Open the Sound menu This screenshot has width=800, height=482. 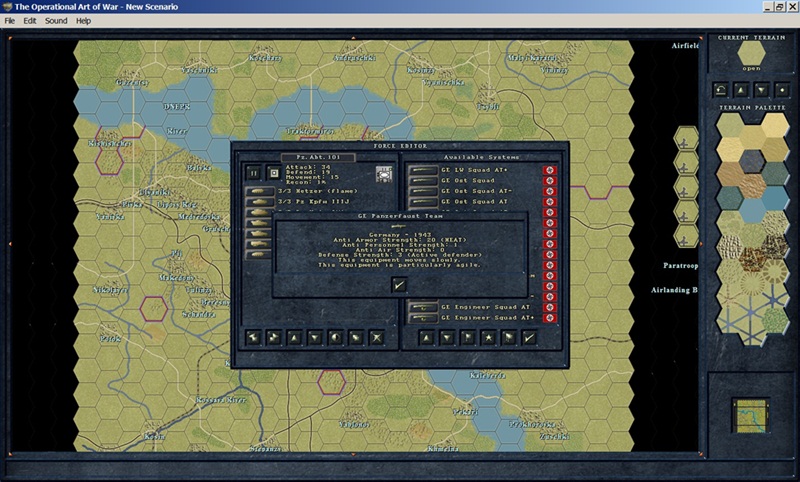coord(56,21)
